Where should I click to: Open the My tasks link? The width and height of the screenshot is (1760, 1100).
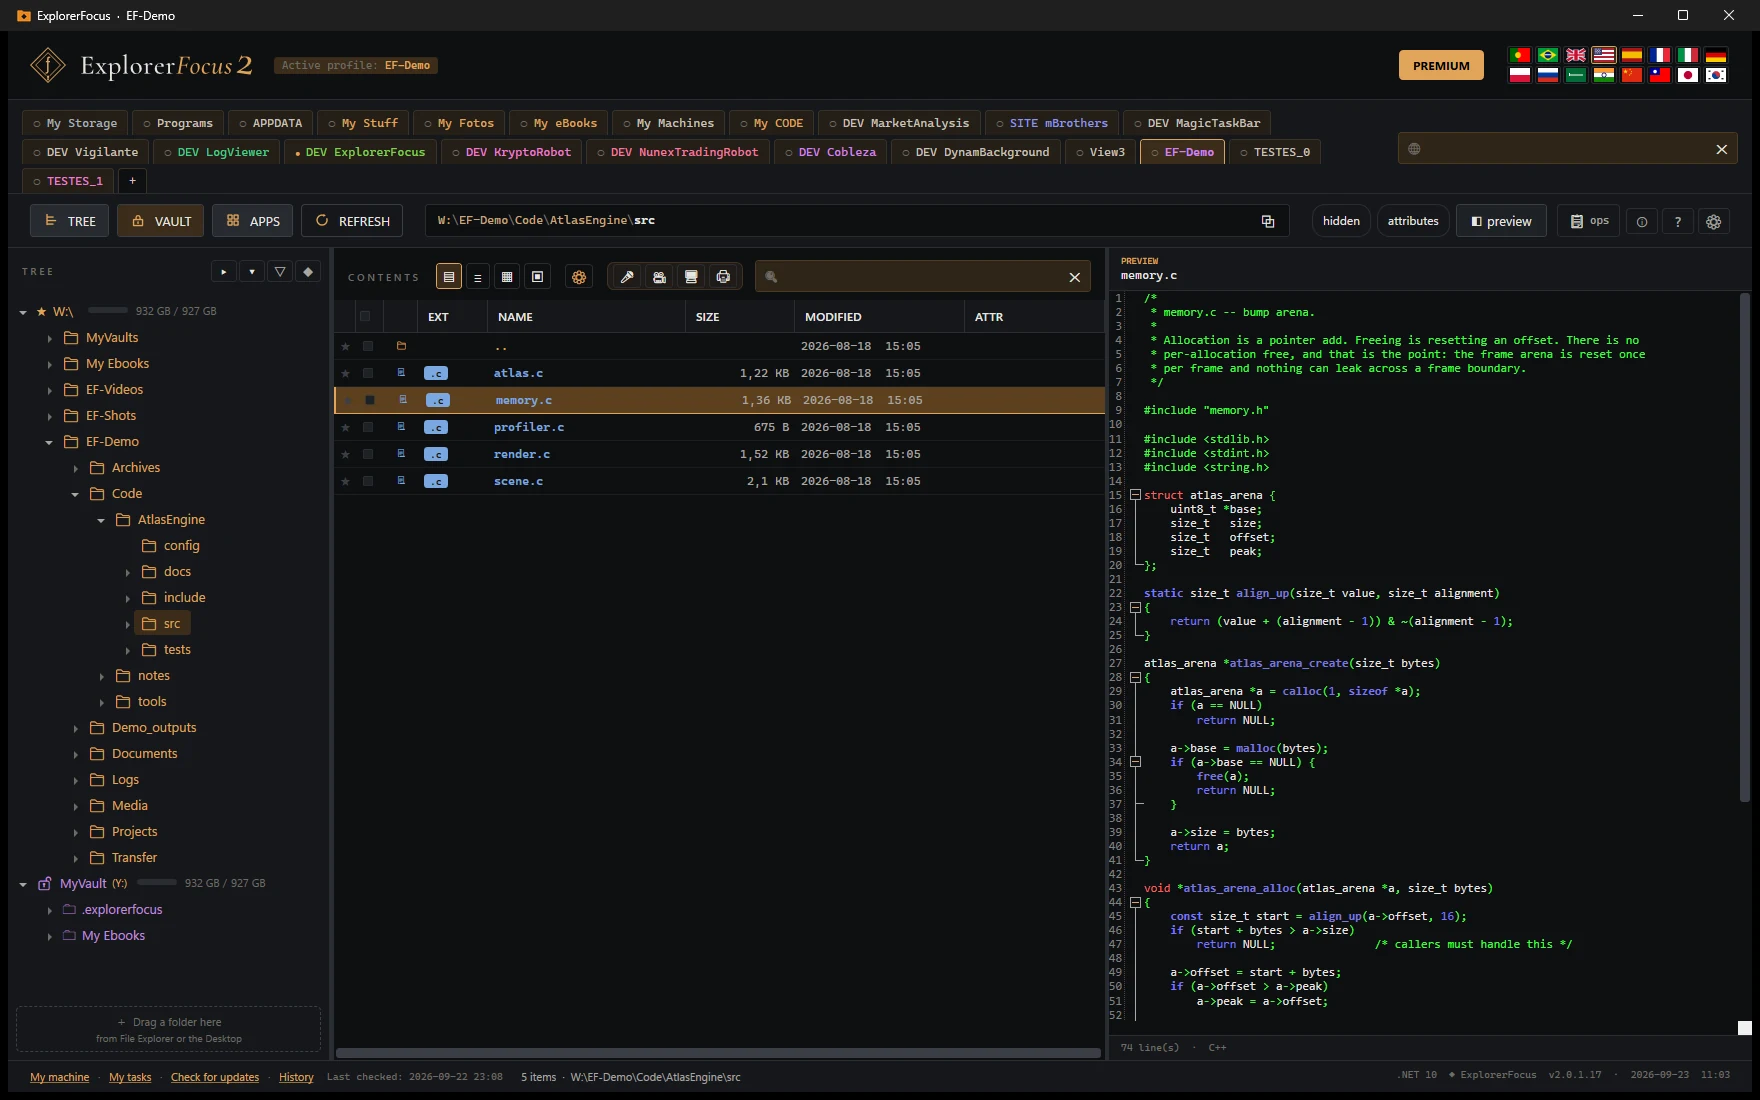coord(130,1077)
